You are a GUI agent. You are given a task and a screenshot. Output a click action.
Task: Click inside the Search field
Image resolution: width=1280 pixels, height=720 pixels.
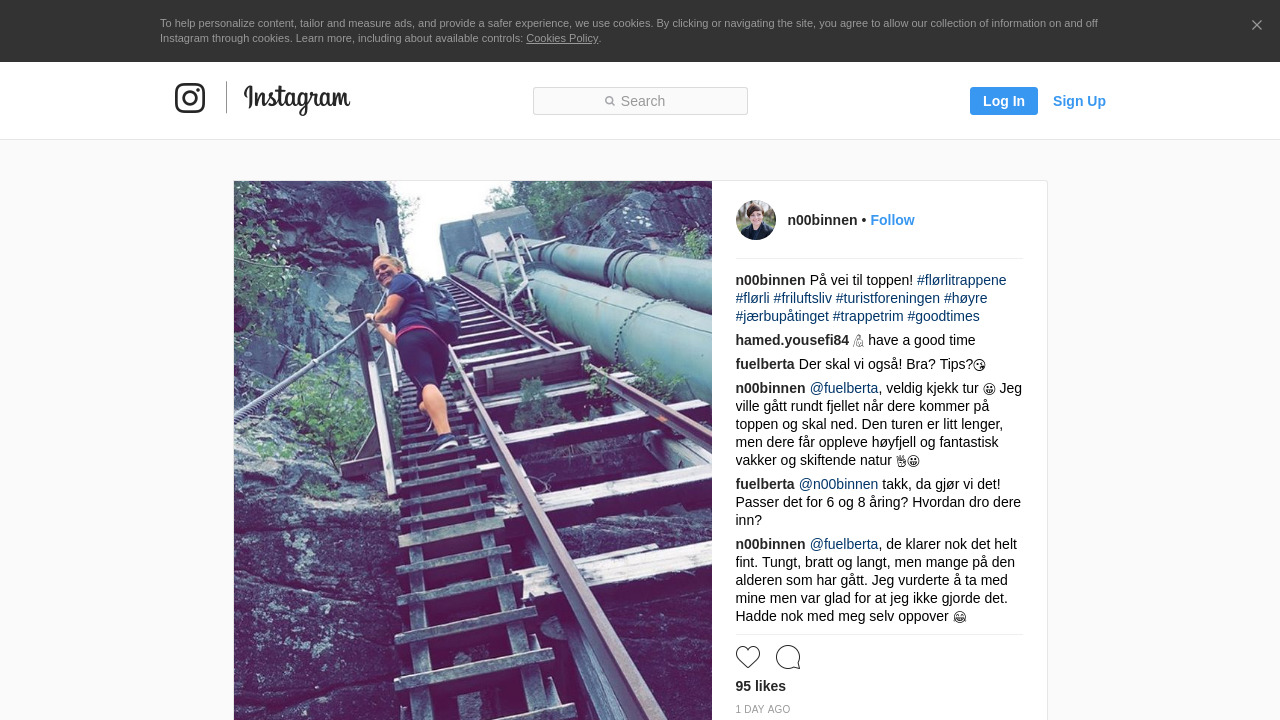[x=640, y=101]
